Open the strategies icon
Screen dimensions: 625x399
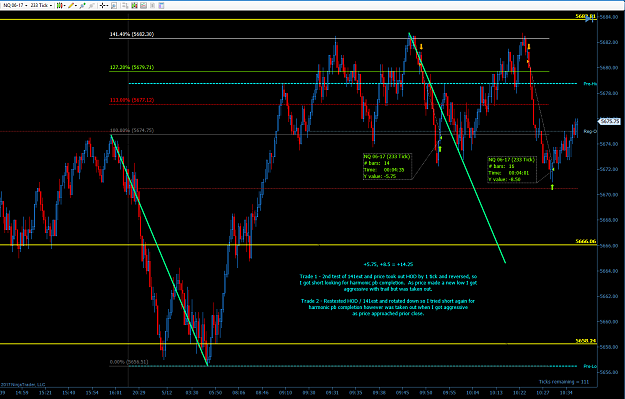(x=152, y=5)
